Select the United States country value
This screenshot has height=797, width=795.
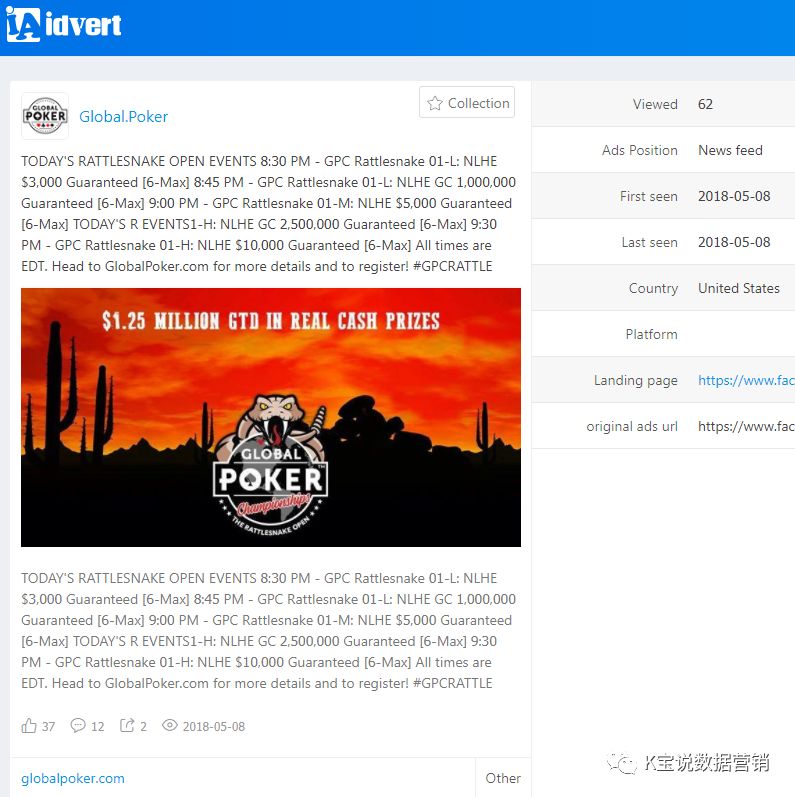tap(739, 288)
